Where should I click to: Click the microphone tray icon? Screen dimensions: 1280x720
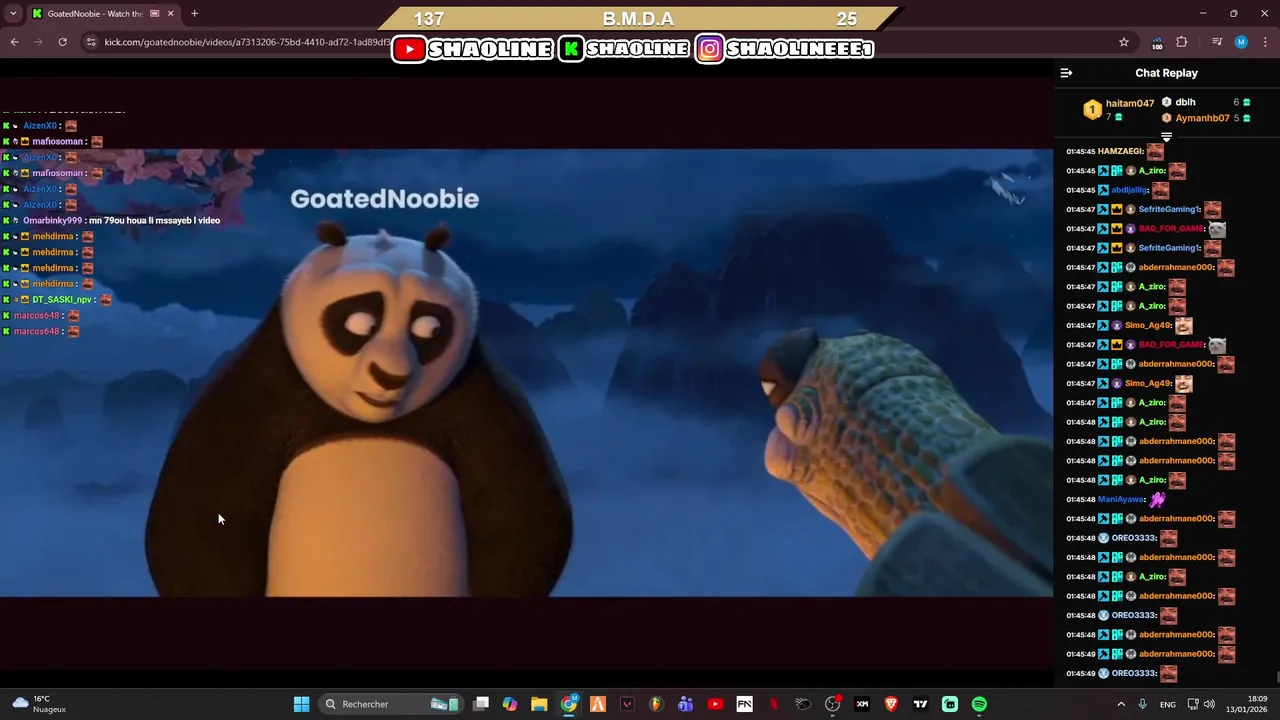coord(1142,704)
